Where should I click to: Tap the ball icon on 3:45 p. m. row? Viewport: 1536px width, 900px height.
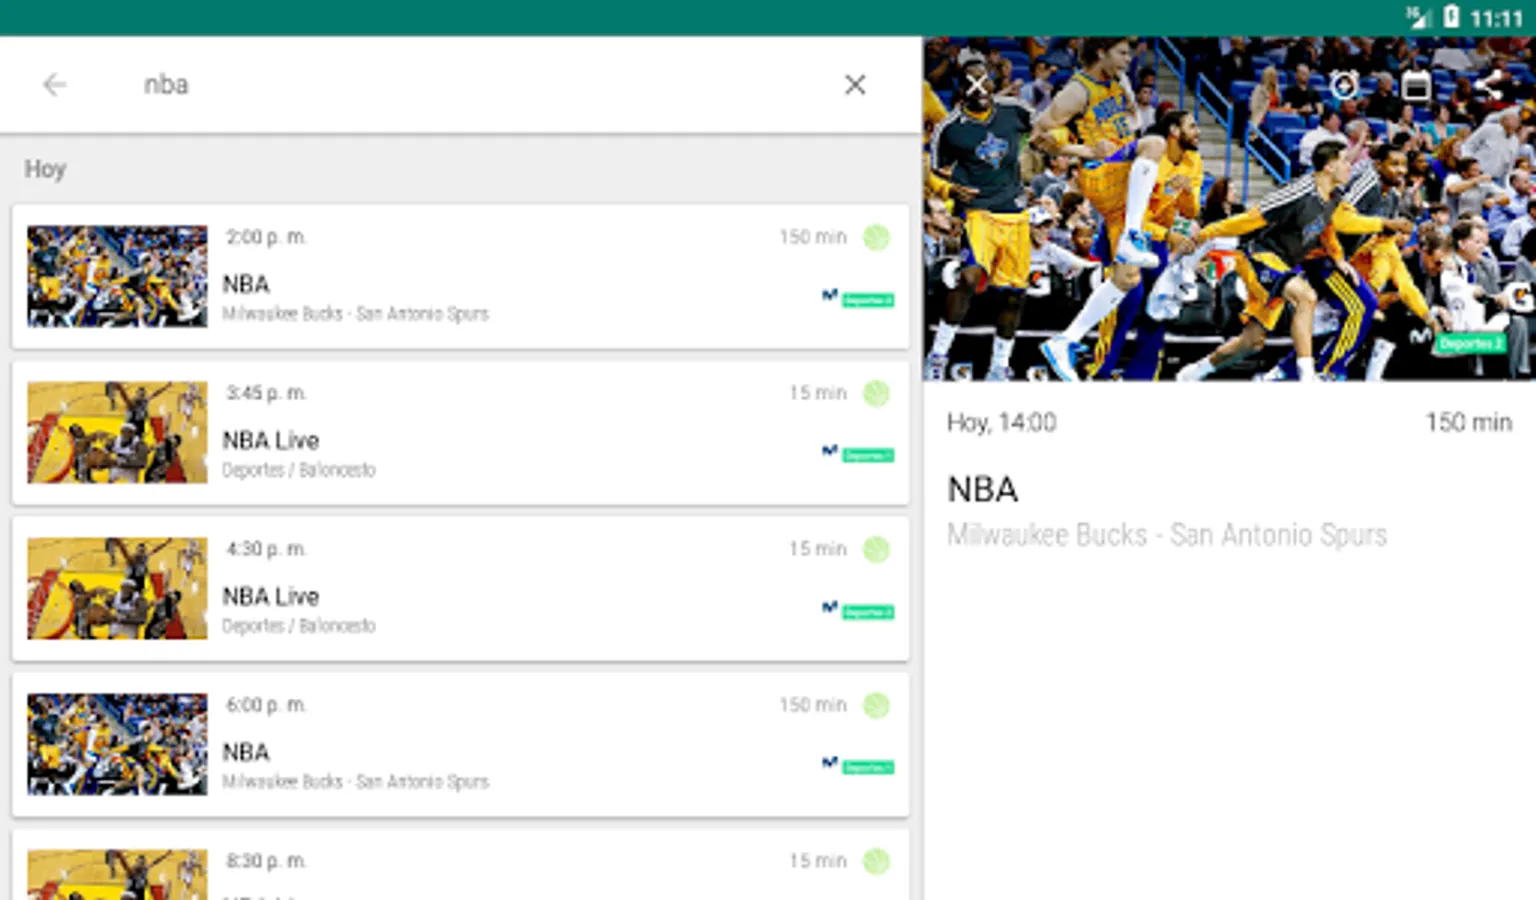(x=876, y=393)
